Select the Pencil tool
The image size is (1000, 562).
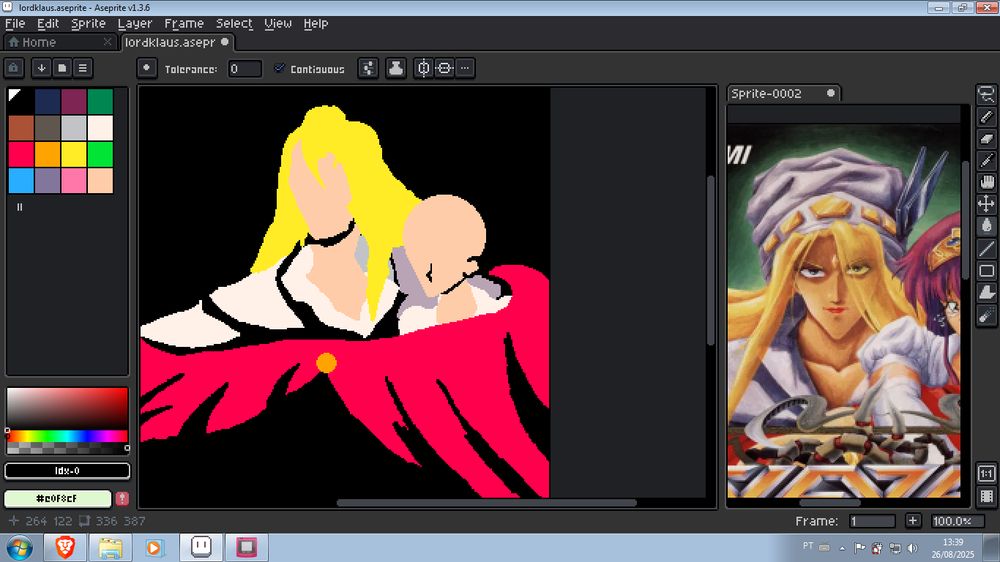987,117
